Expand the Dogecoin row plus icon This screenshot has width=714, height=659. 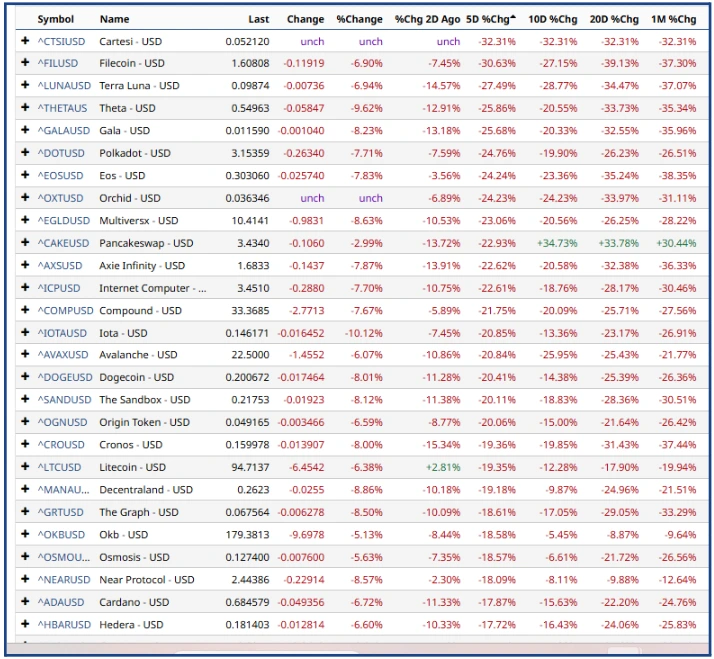point(25,377)
